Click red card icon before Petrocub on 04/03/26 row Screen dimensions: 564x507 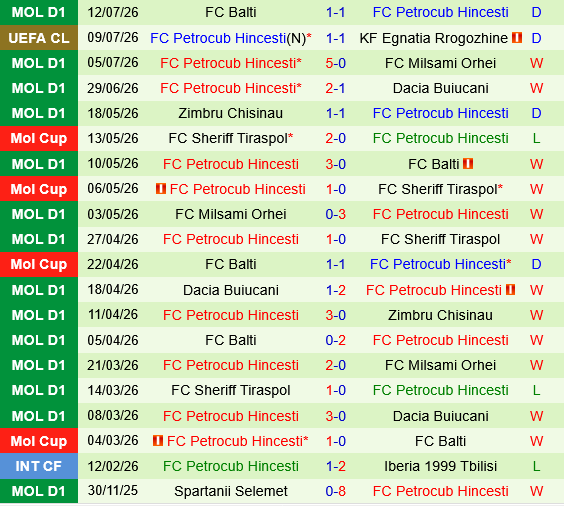158,441
